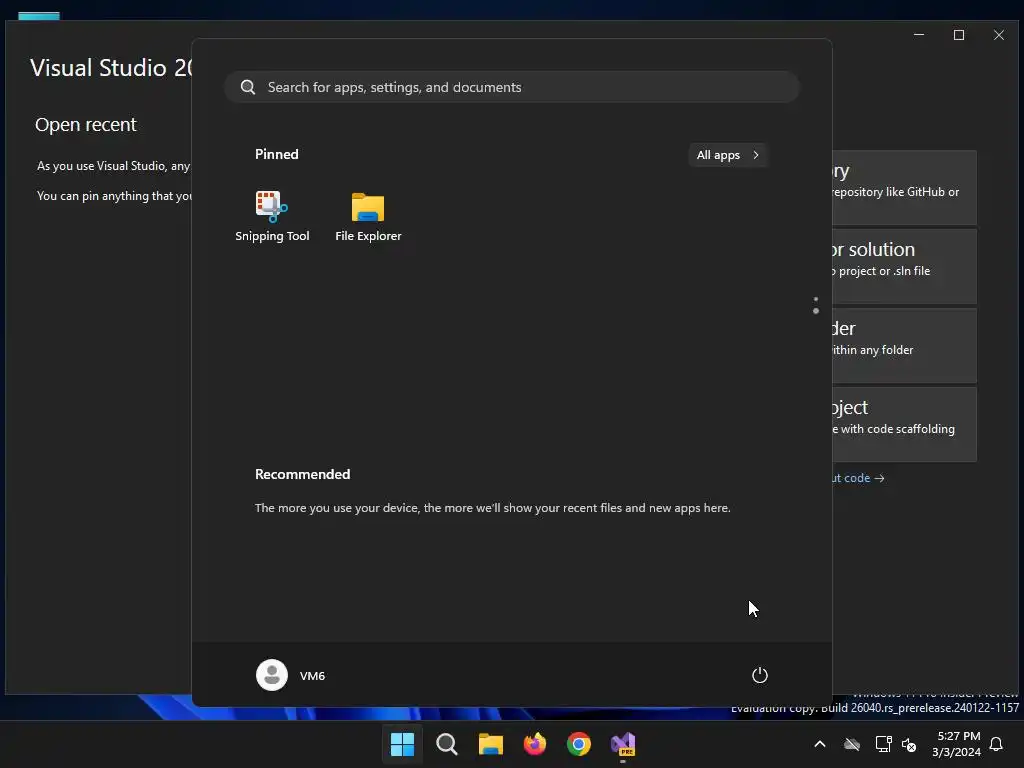1024x768 pixels.
Task: Click the power button in Start menu
Action: 759,675
